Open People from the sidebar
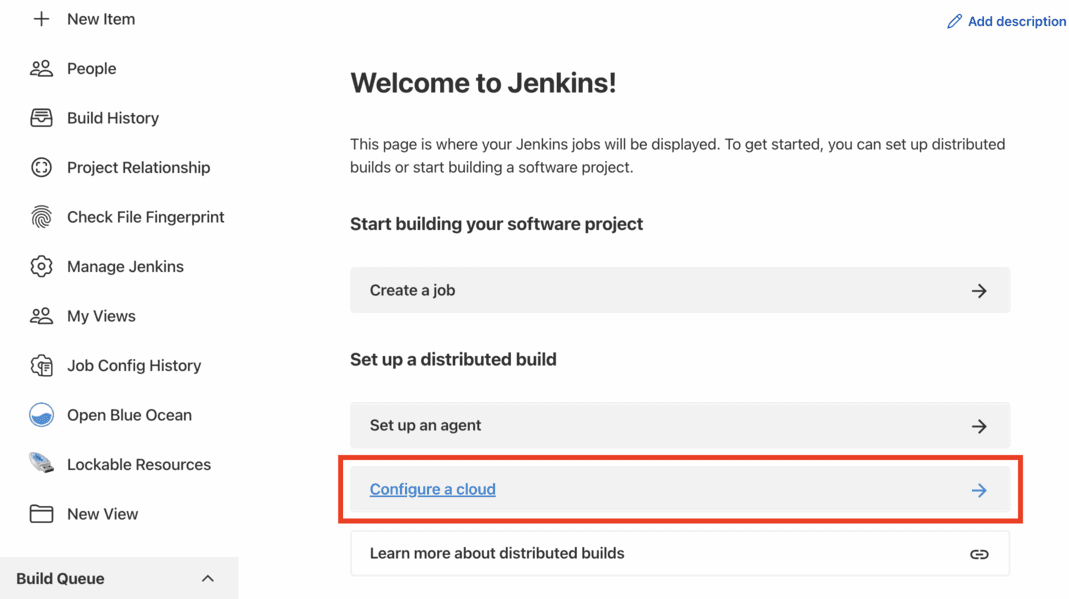Viewport: 1069px width, 599px height. (x=90, y=68)
